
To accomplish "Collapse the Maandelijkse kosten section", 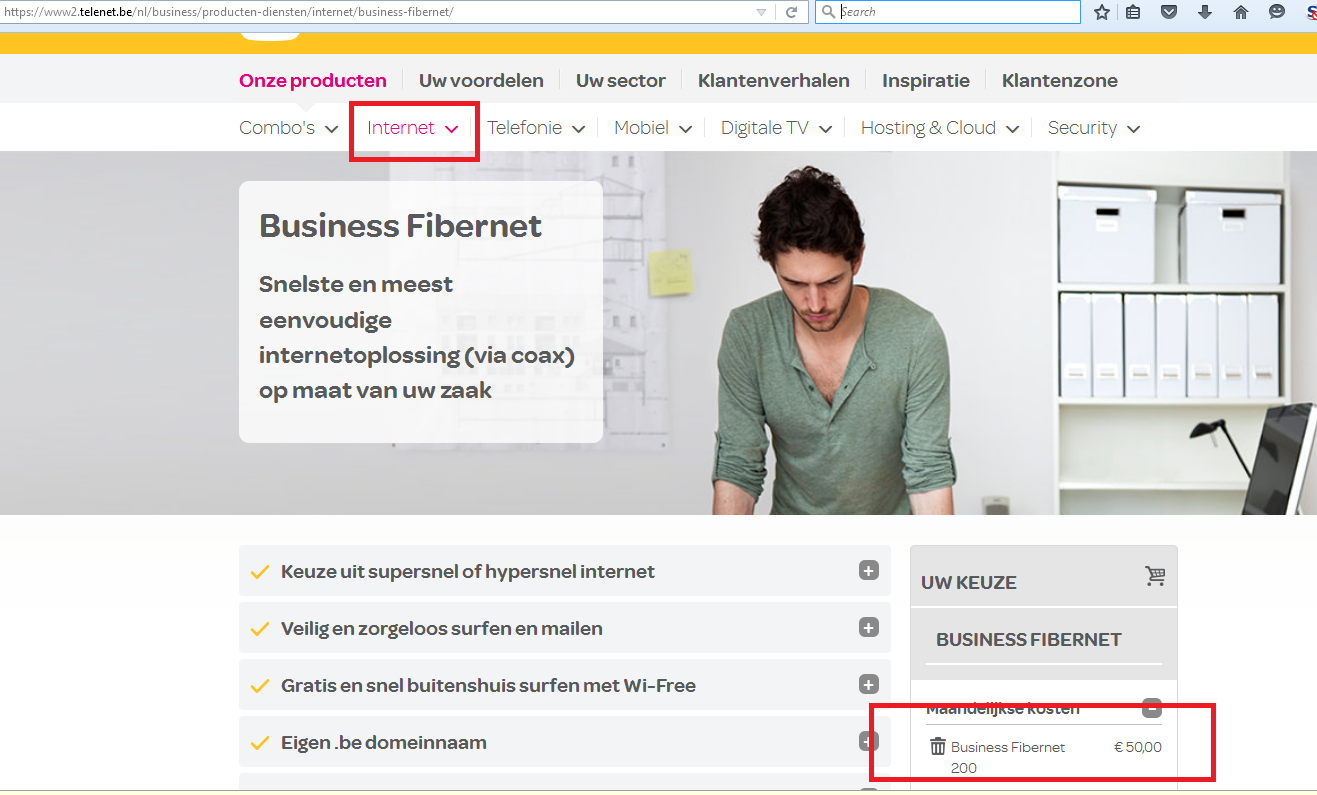I will [1152, 709].
